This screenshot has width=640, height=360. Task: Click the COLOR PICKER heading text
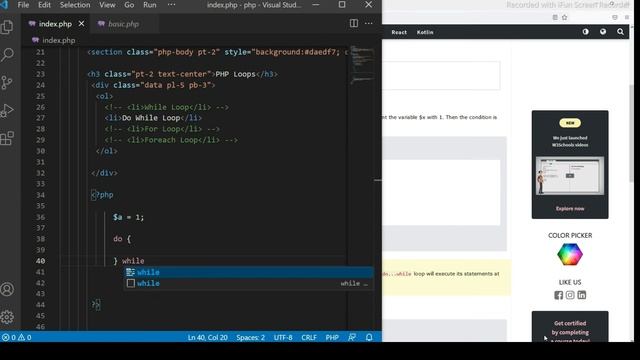[x=570, y=236]
